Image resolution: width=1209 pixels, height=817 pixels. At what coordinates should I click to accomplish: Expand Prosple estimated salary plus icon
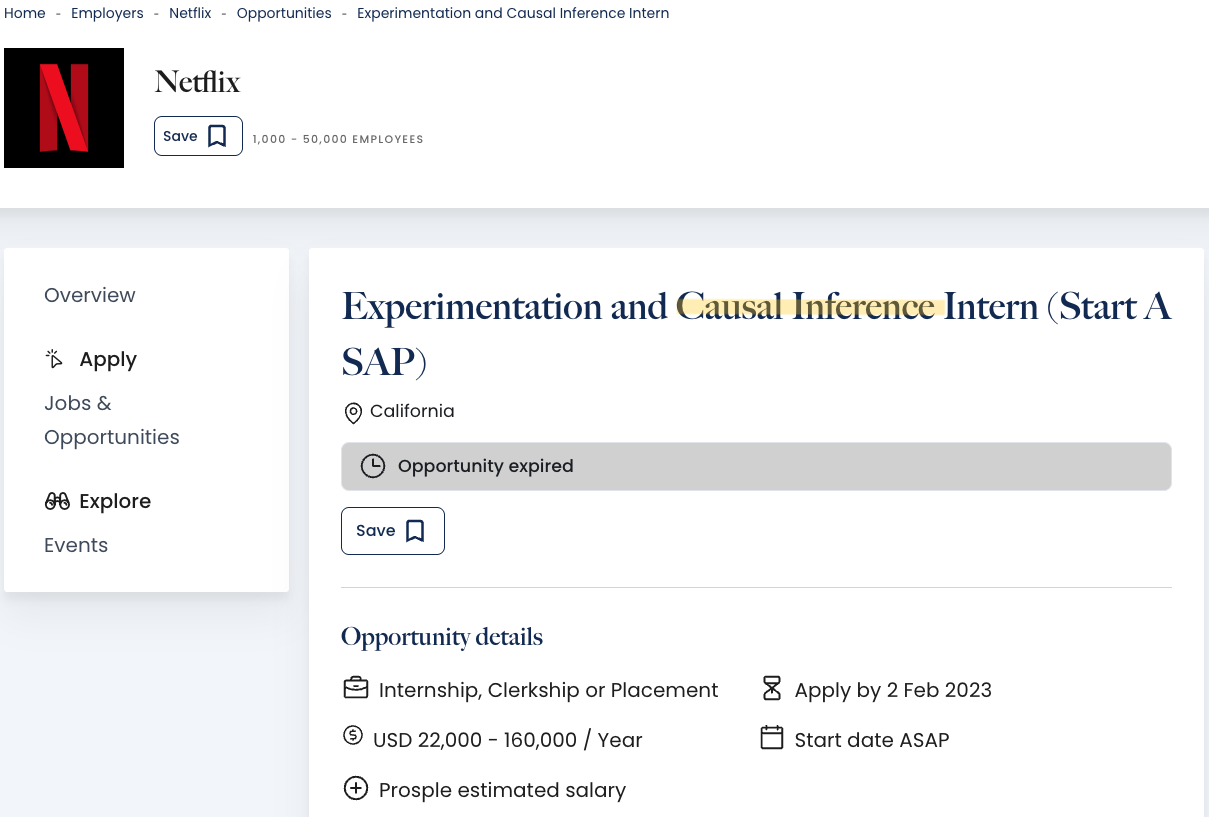(x=355, y=789)
